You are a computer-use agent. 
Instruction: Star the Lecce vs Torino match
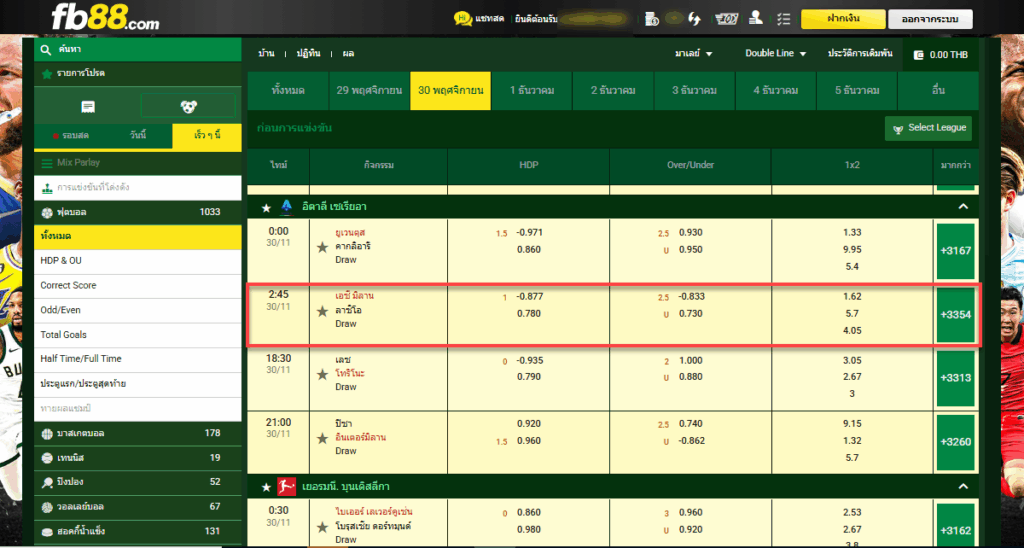[x=322, y=374]
